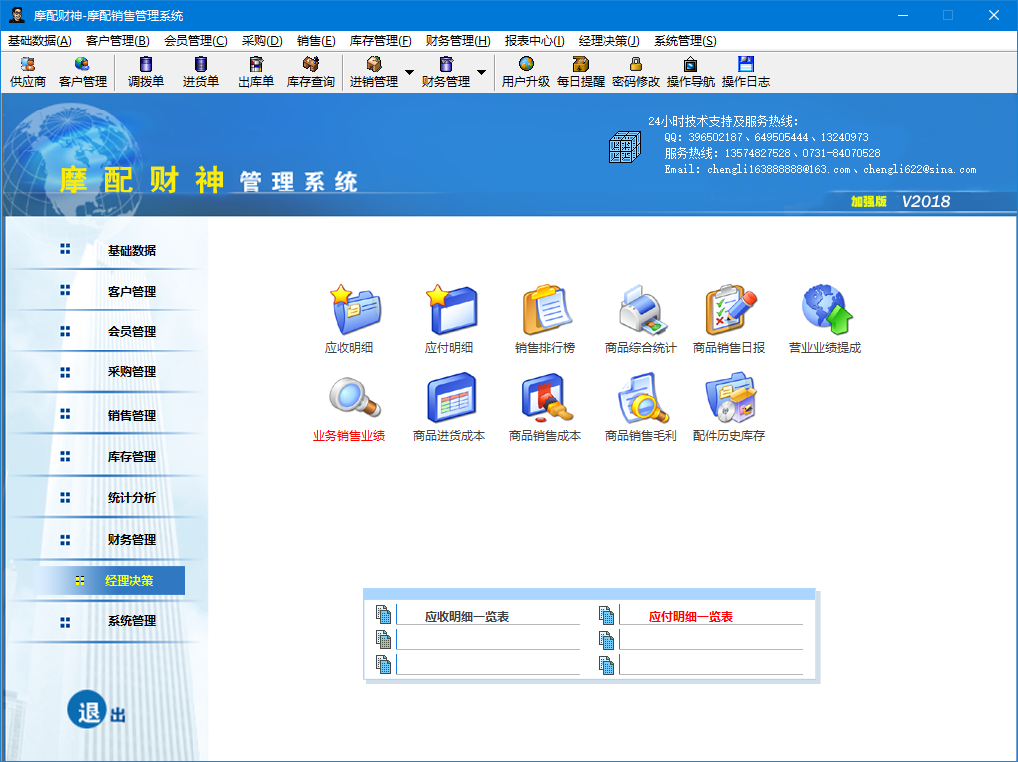This screenshot has height=762, width=1018.
Task: Open the 经理决策(J) menu
Action: [609, 41]
